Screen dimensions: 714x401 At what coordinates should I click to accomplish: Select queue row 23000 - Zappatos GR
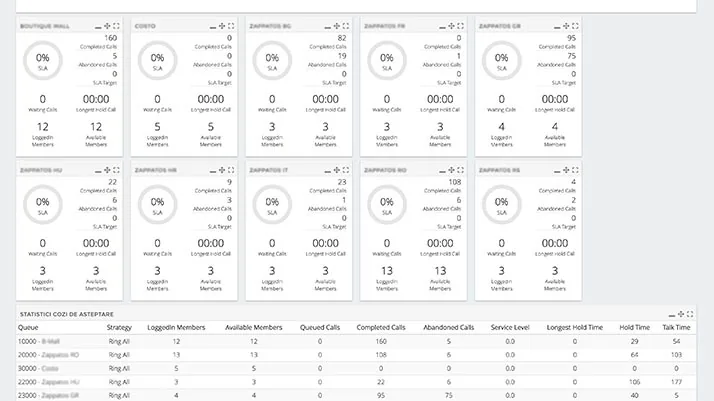[x=356, y=396]
